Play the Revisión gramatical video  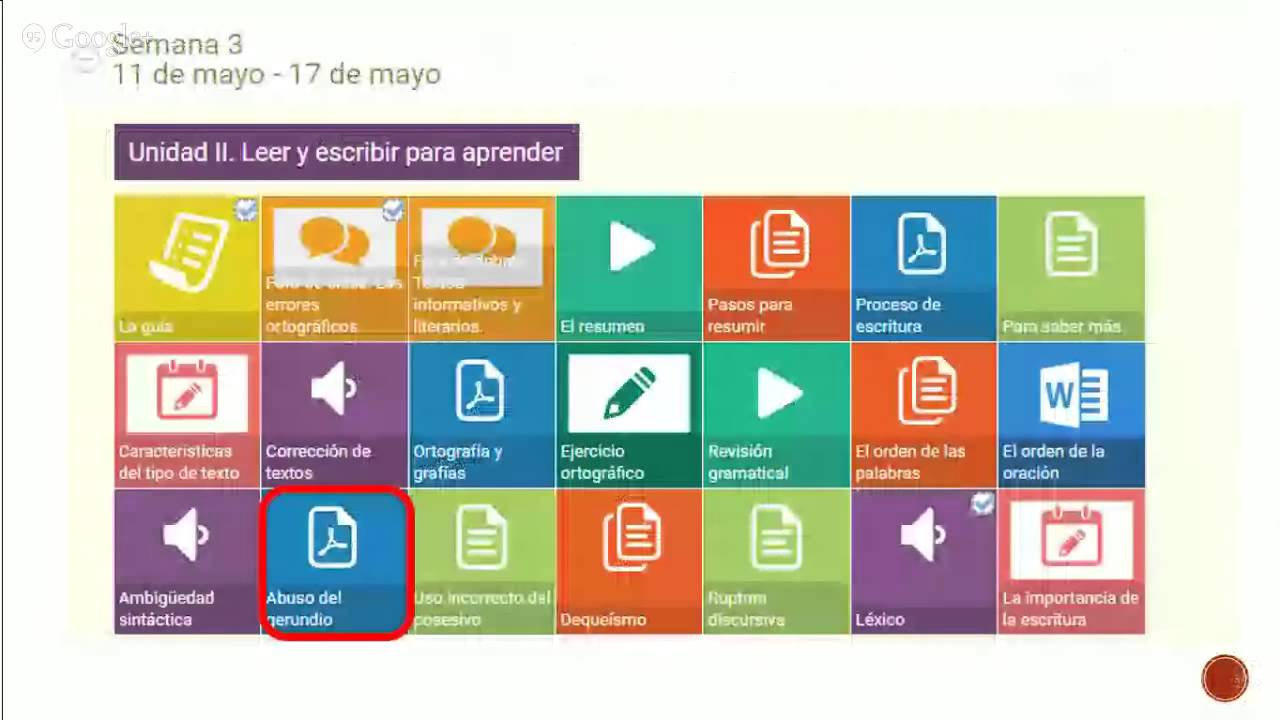click(x=776, y=415)
